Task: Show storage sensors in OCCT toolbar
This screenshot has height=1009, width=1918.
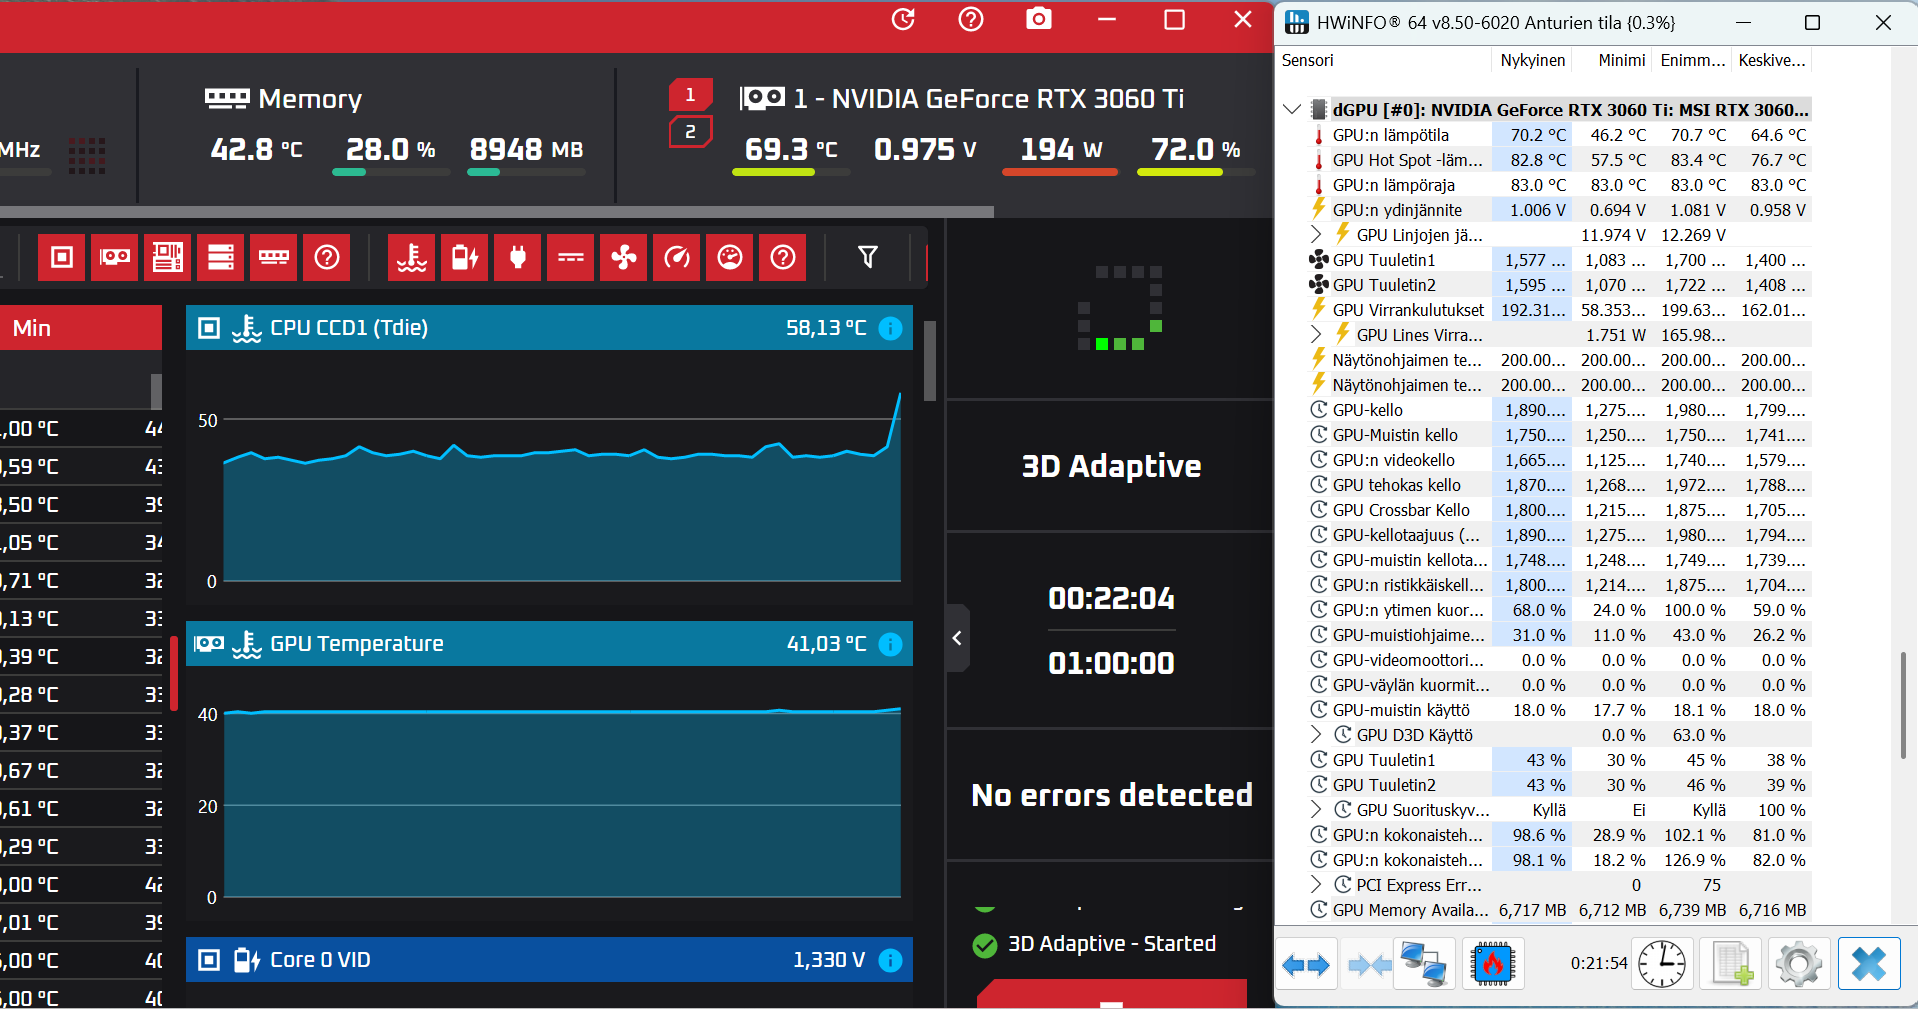Action: tap(221, 258)
